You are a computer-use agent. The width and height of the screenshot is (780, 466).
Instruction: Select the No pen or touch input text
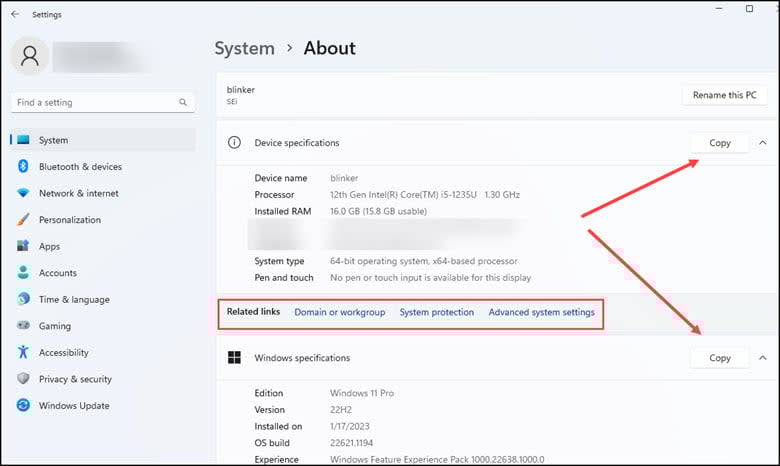[430, 278]
